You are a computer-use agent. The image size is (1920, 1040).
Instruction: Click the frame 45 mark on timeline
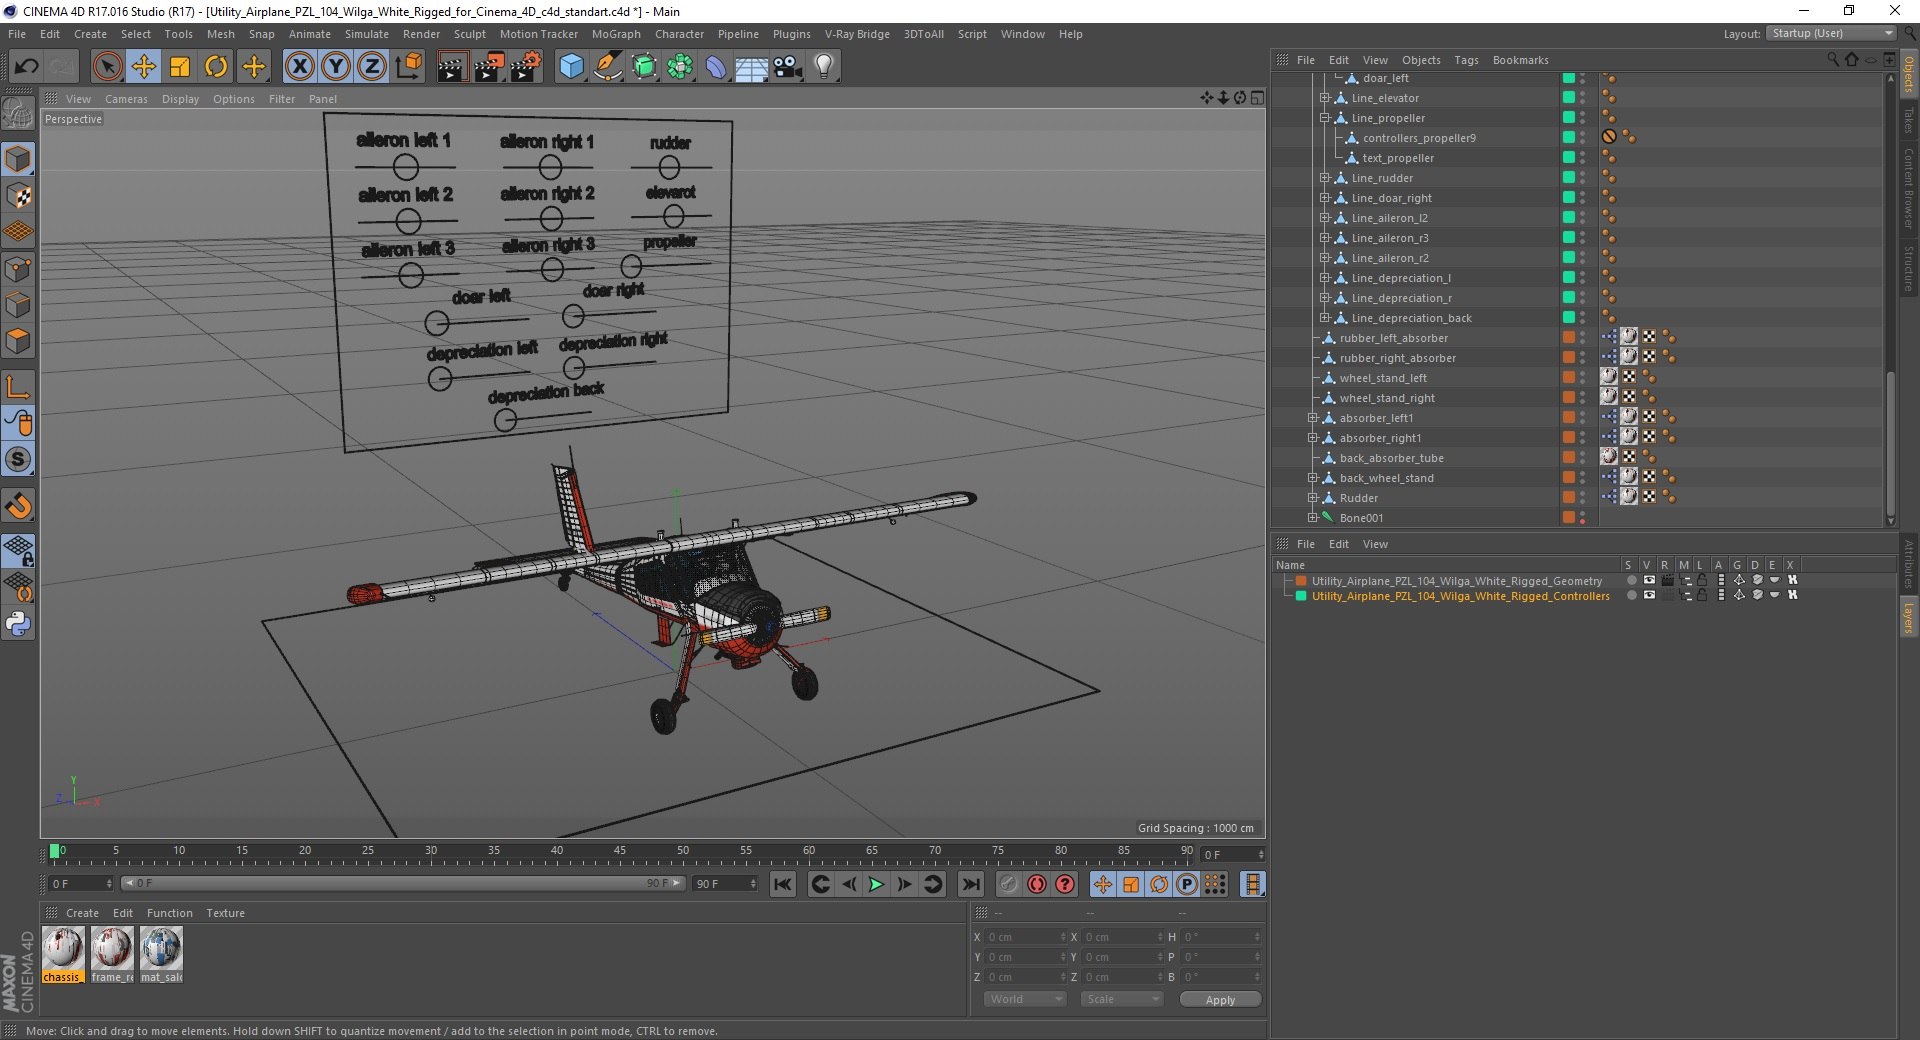[x=620, y=850]
